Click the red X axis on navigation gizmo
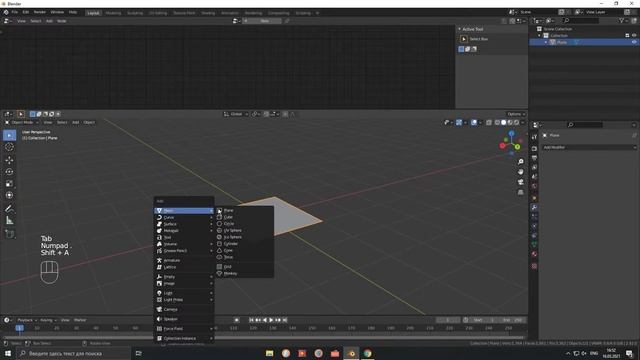 (502, 145)
